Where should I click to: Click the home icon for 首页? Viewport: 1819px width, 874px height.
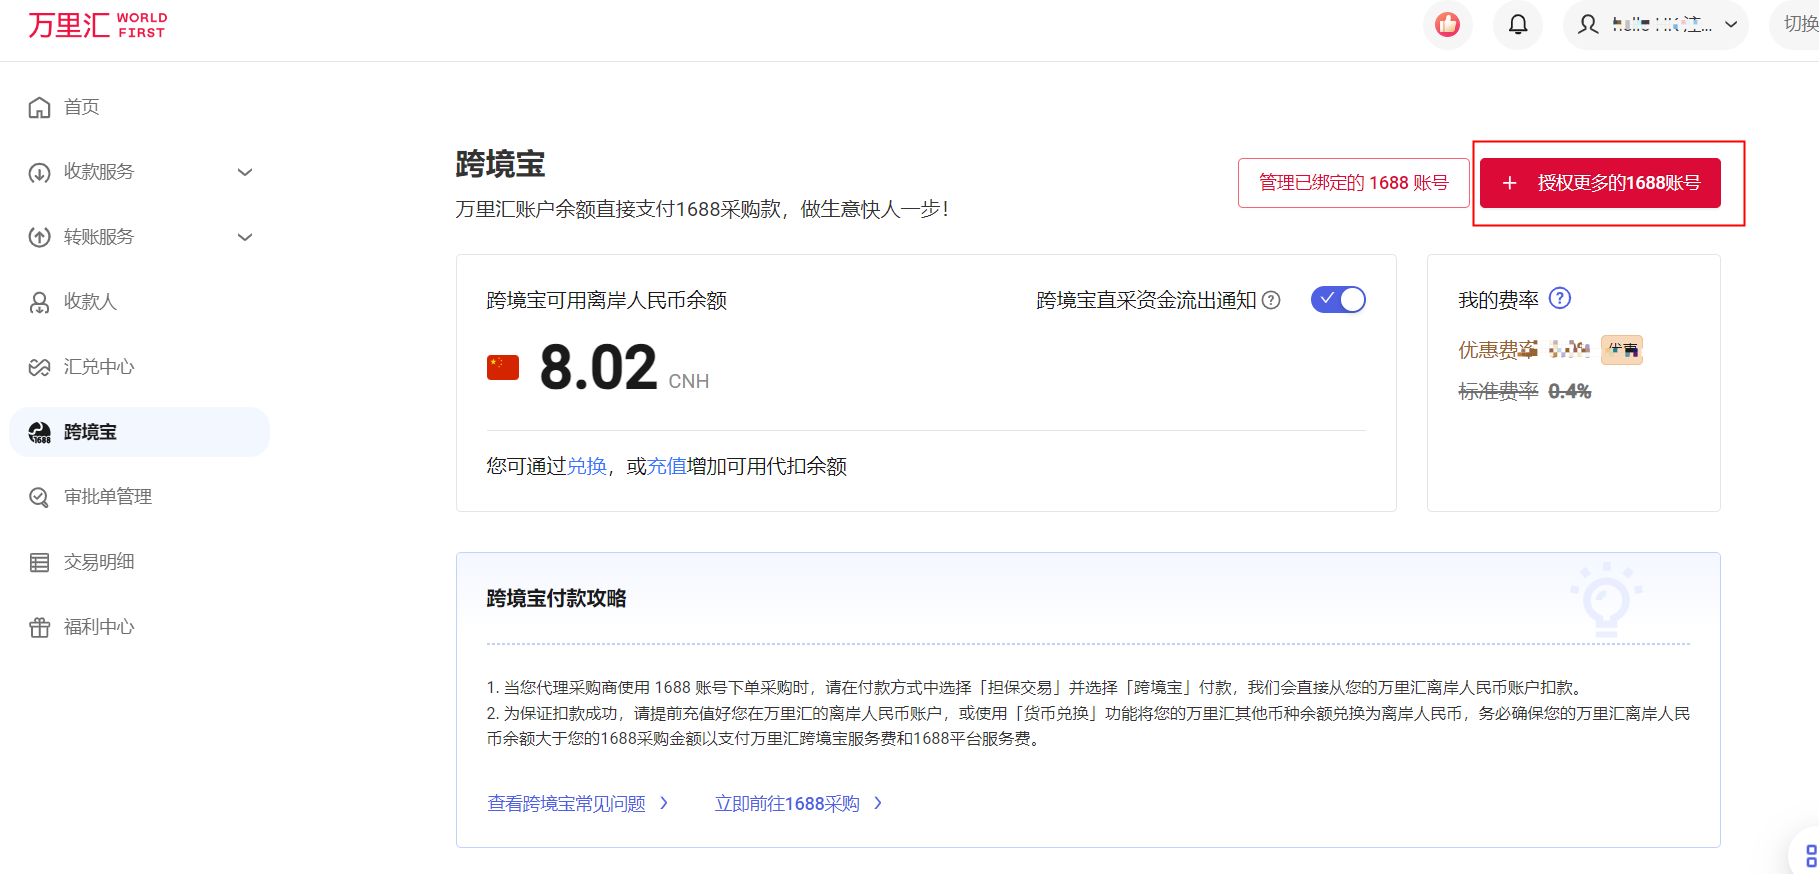coord(39,107)
